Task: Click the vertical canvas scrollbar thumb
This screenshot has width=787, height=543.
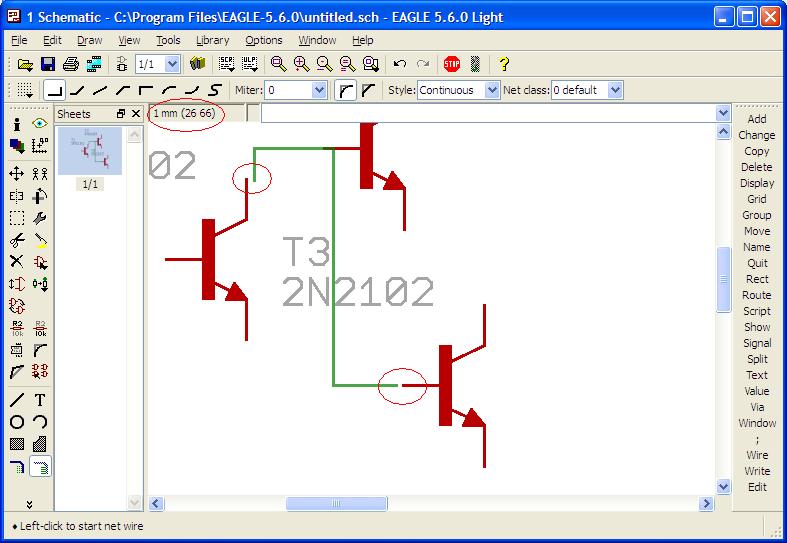Action: tap(723, 280)
